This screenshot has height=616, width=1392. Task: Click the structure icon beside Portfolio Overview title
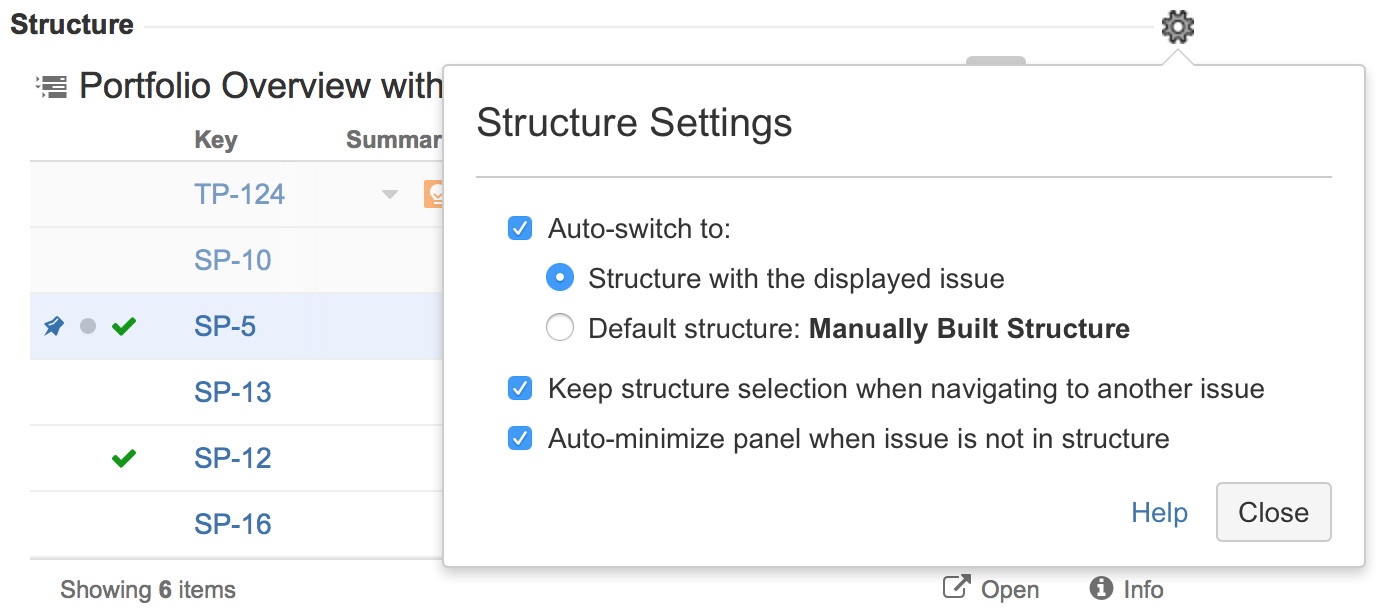50,85
